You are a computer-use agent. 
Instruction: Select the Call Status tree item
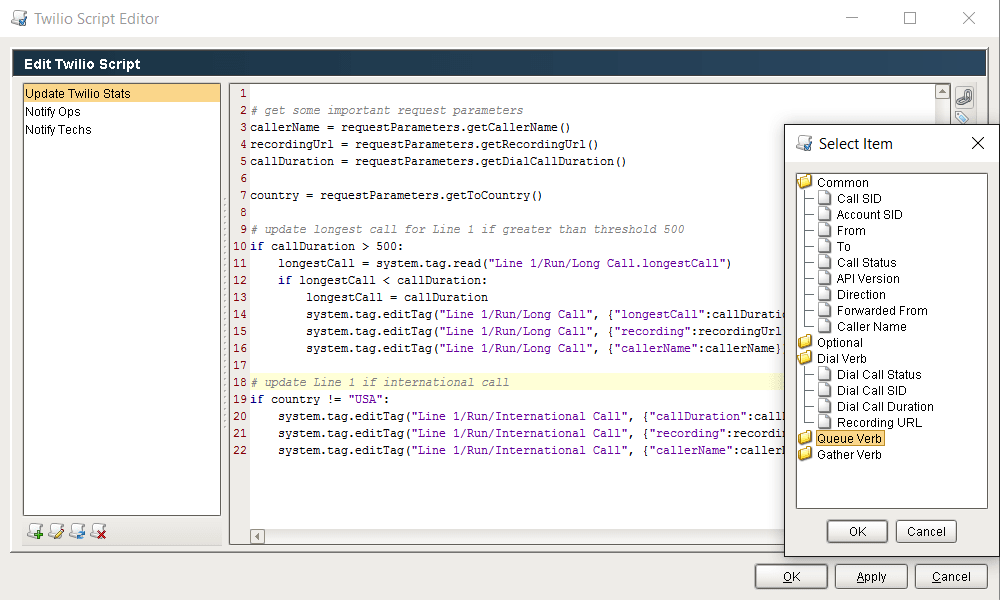coord(866,262)
